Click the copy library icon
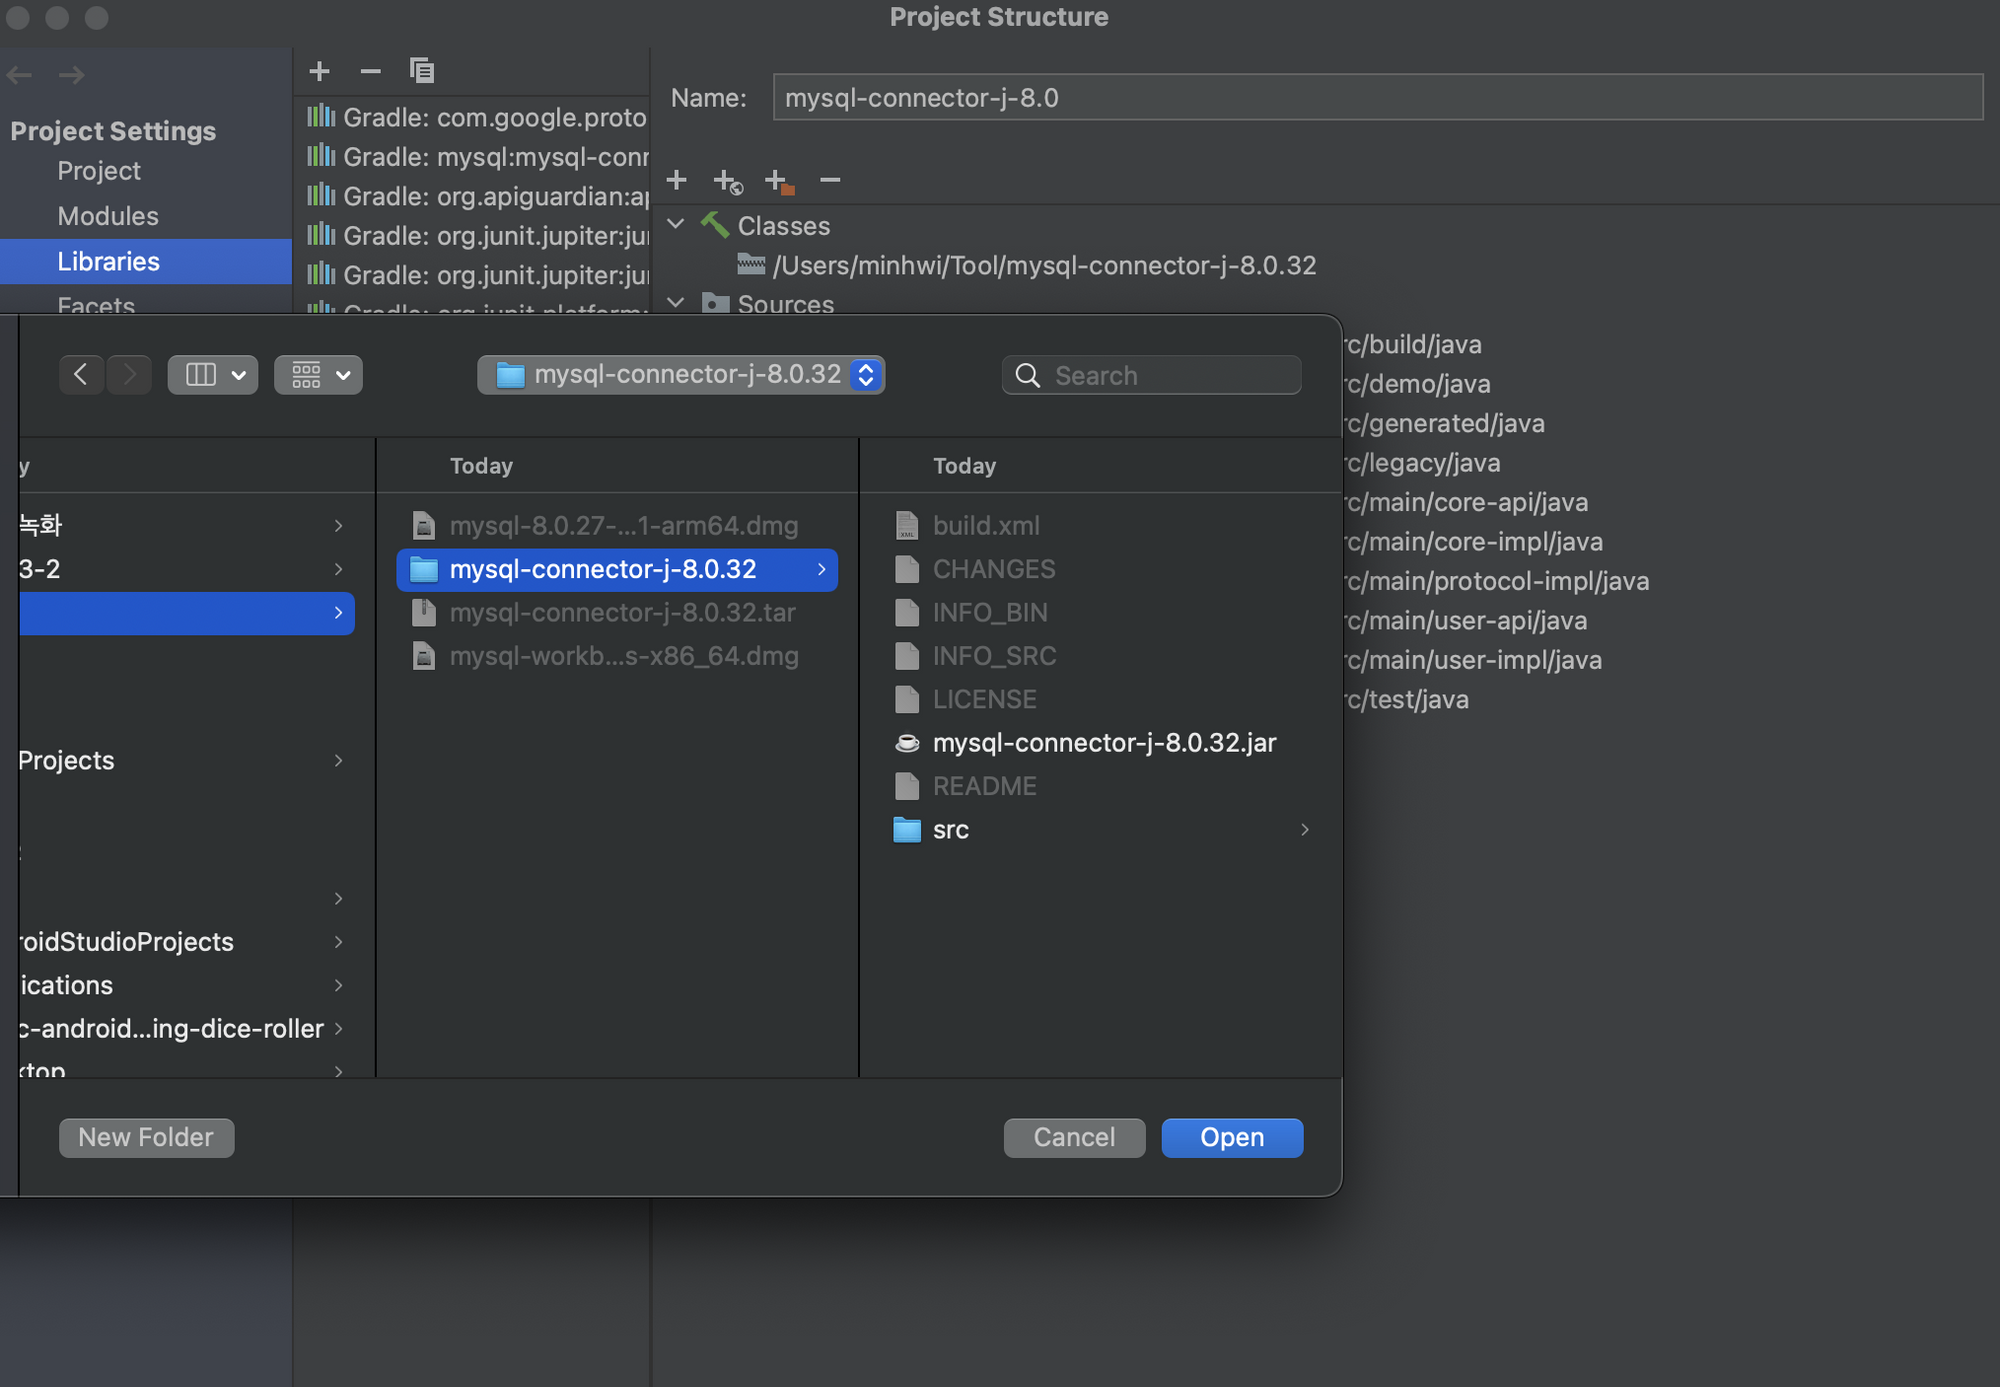2000x1387 pixels. point(422,71)
